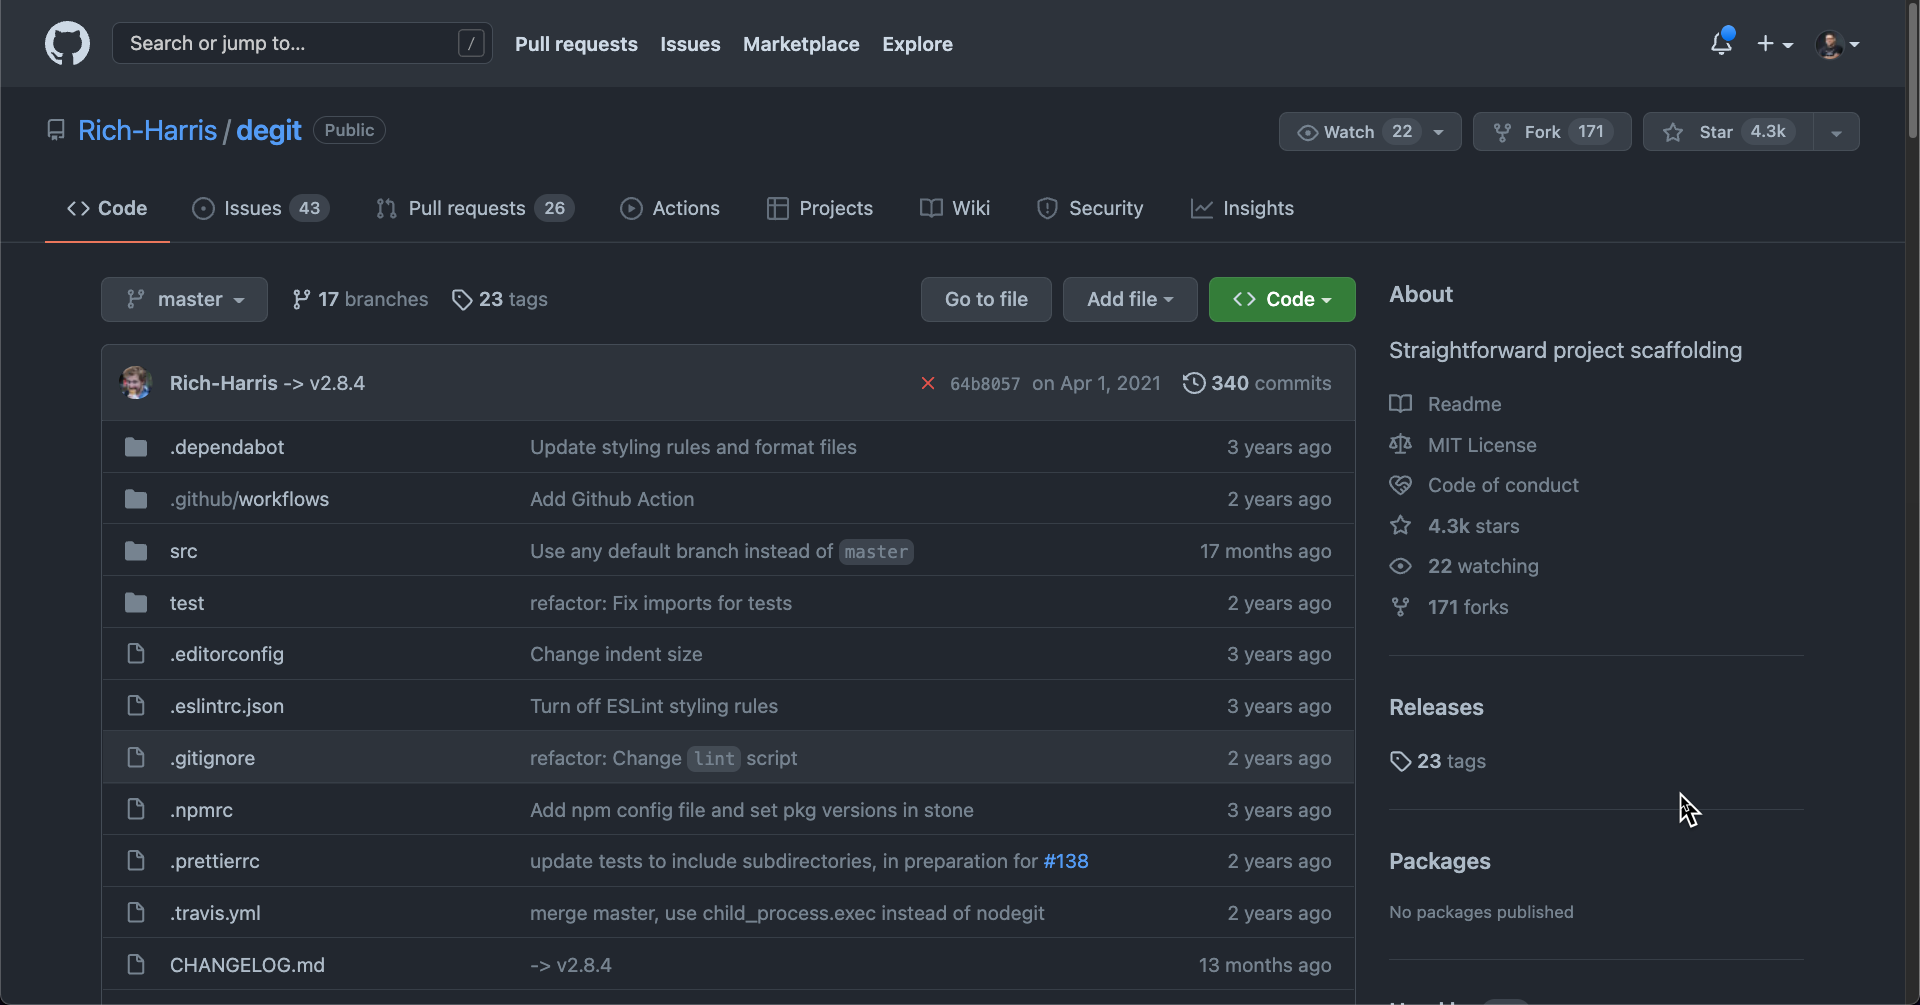
Task: Open the green Code clone dropdown
Action: (1282, 299)
